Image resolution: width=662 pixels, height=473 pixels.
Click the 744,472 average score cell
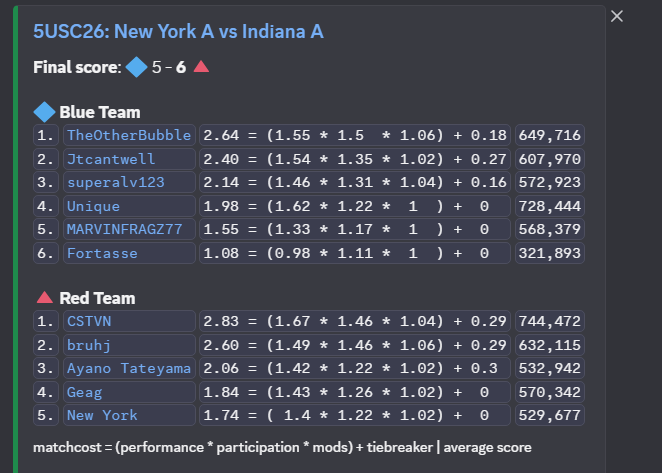point(550,321)
